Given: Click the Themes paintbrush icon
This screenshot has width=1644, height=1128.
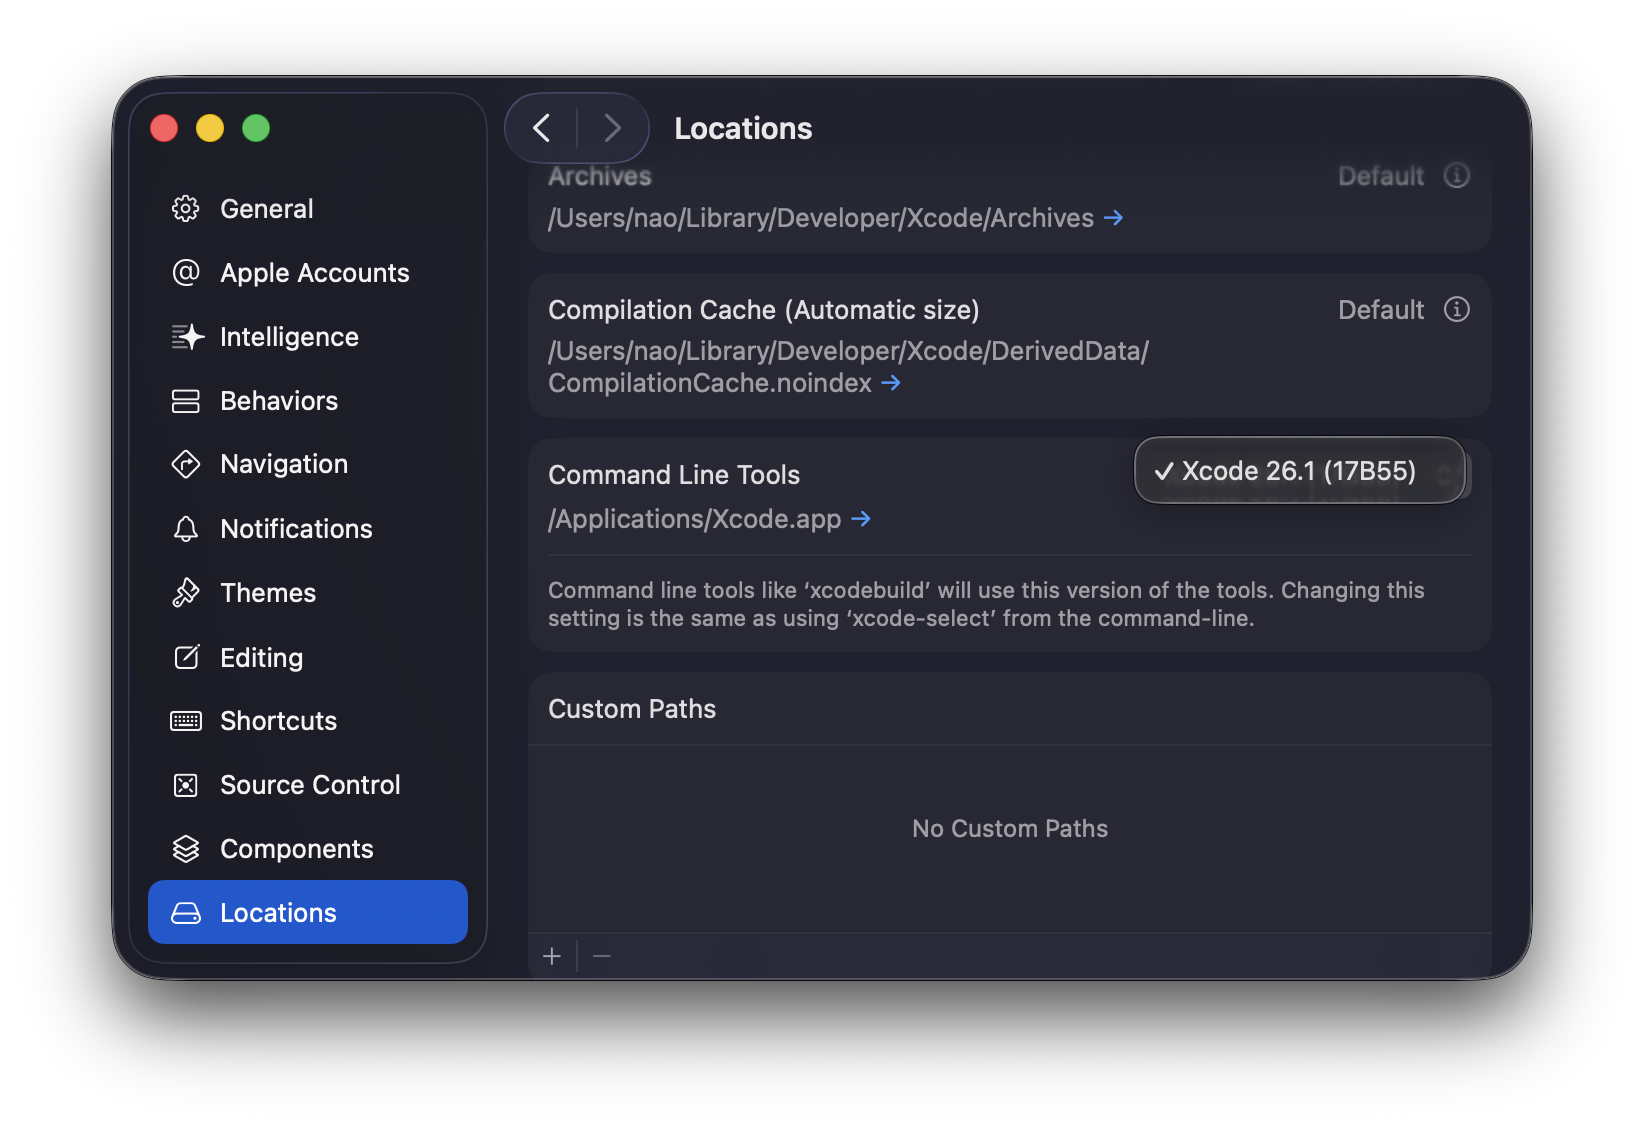Looking at the screenshot, I should click(186, 593).
